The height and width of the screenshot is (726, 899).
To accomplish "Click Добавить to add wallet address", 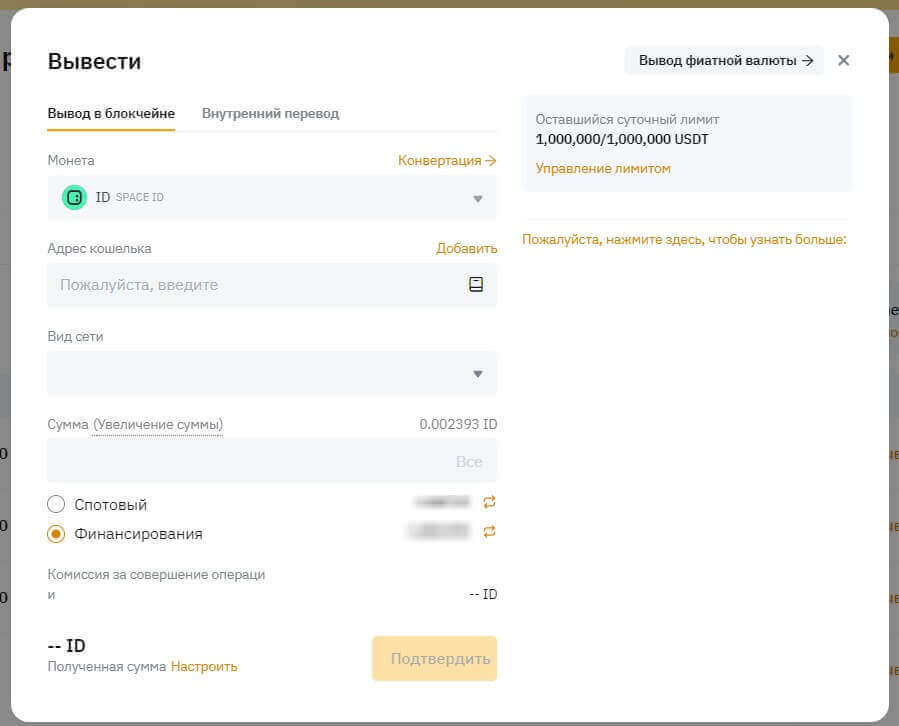I will coord(466,248).
